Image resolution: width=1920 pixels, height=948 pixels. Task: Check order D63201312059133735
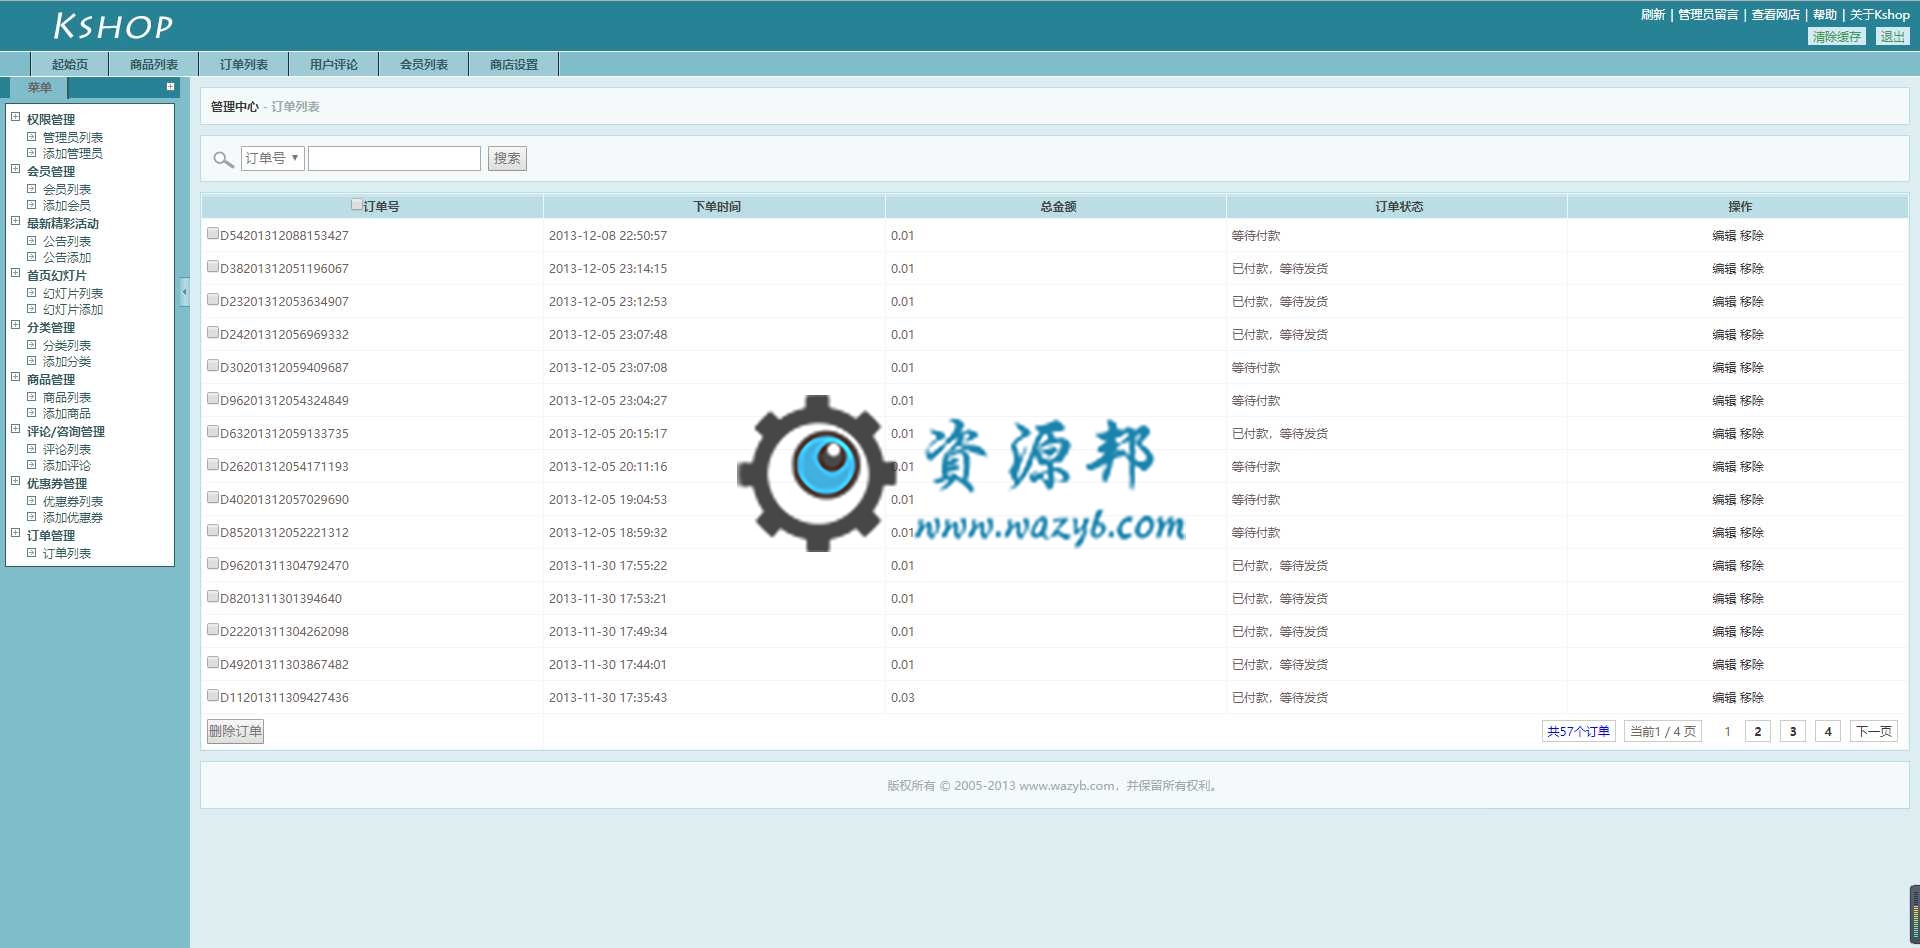pos(213,432)
